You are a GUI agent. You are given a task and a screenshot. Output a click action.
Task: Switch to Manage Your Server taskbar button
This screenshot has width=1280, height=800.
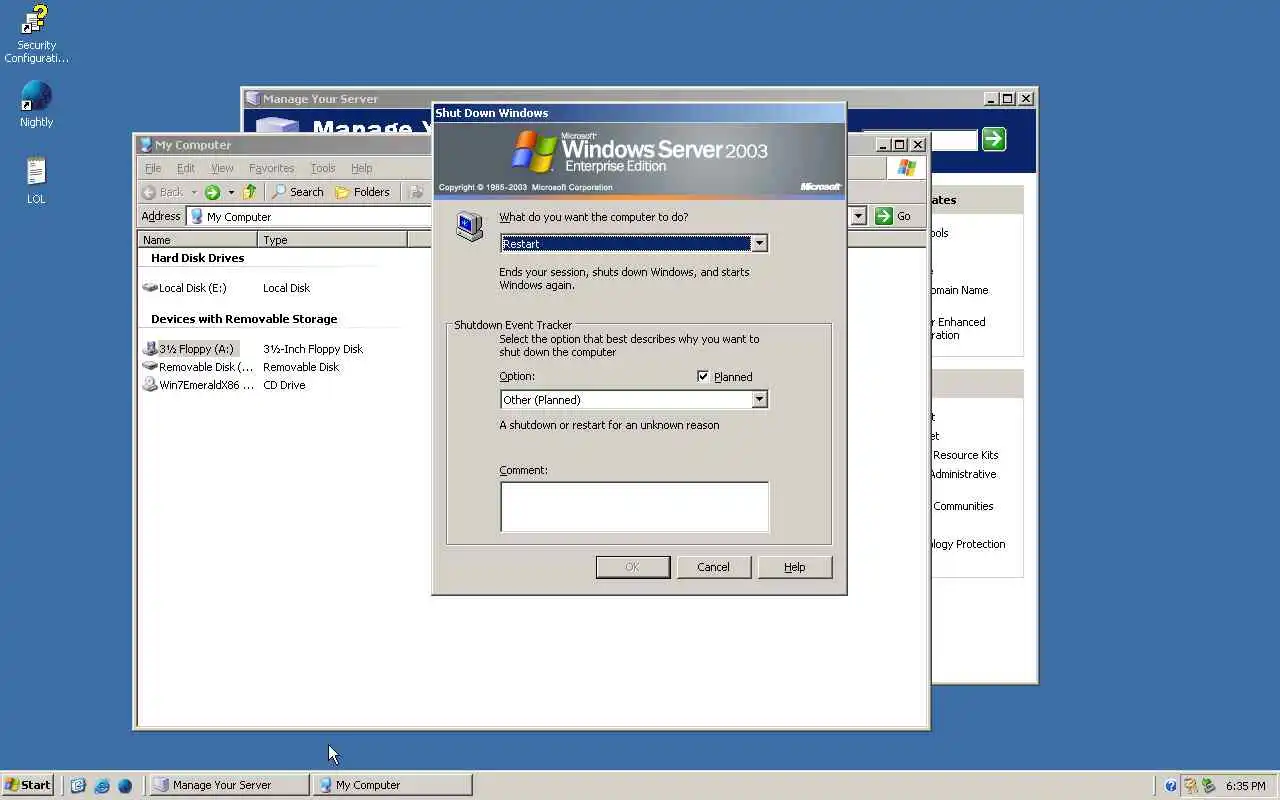pyautogui.click(x=229, y=785)
